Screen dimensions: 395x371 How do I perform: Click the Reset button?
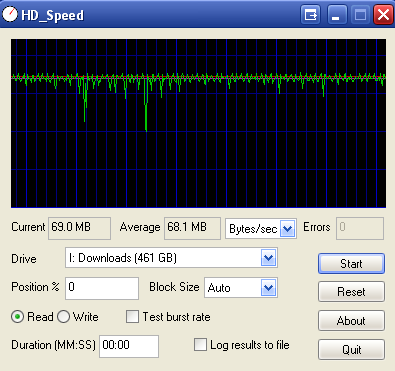point(351,292)
